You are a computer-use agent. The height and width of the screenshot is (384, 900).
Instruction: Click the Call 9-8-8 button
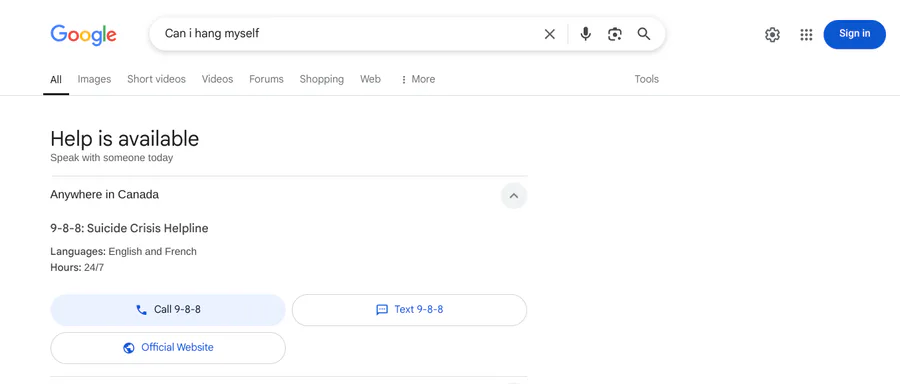[x=168, y=310]
